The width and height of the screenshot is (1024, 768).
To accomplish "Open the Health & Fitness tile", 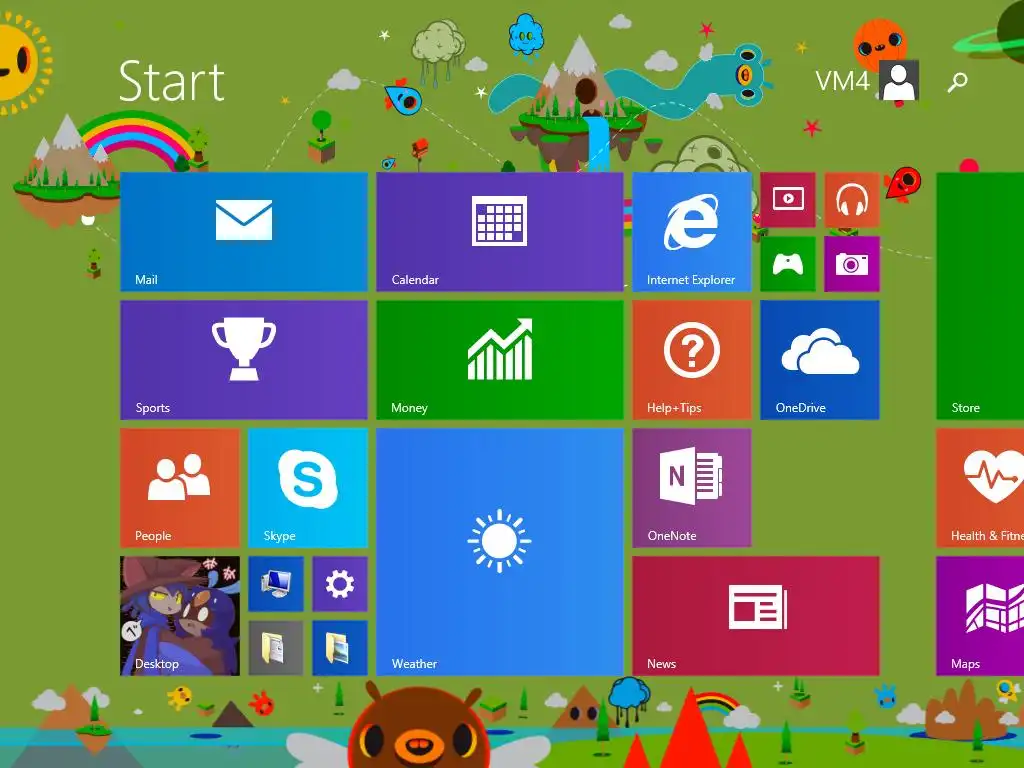I will pos(980,487).
